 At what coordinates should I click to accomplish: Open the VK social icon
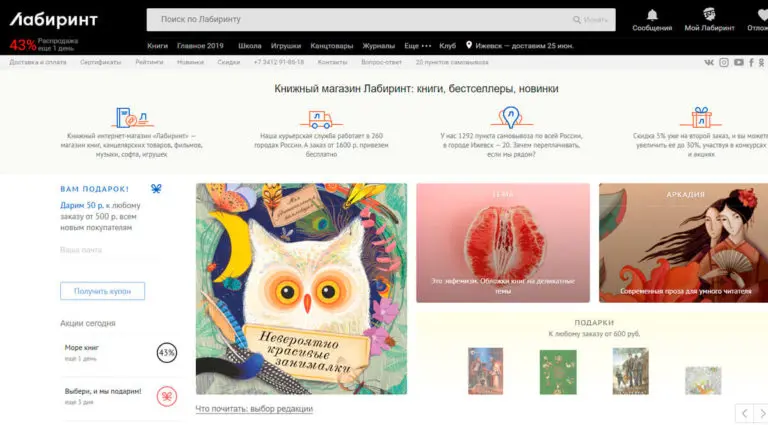click(x=709, y=62)
